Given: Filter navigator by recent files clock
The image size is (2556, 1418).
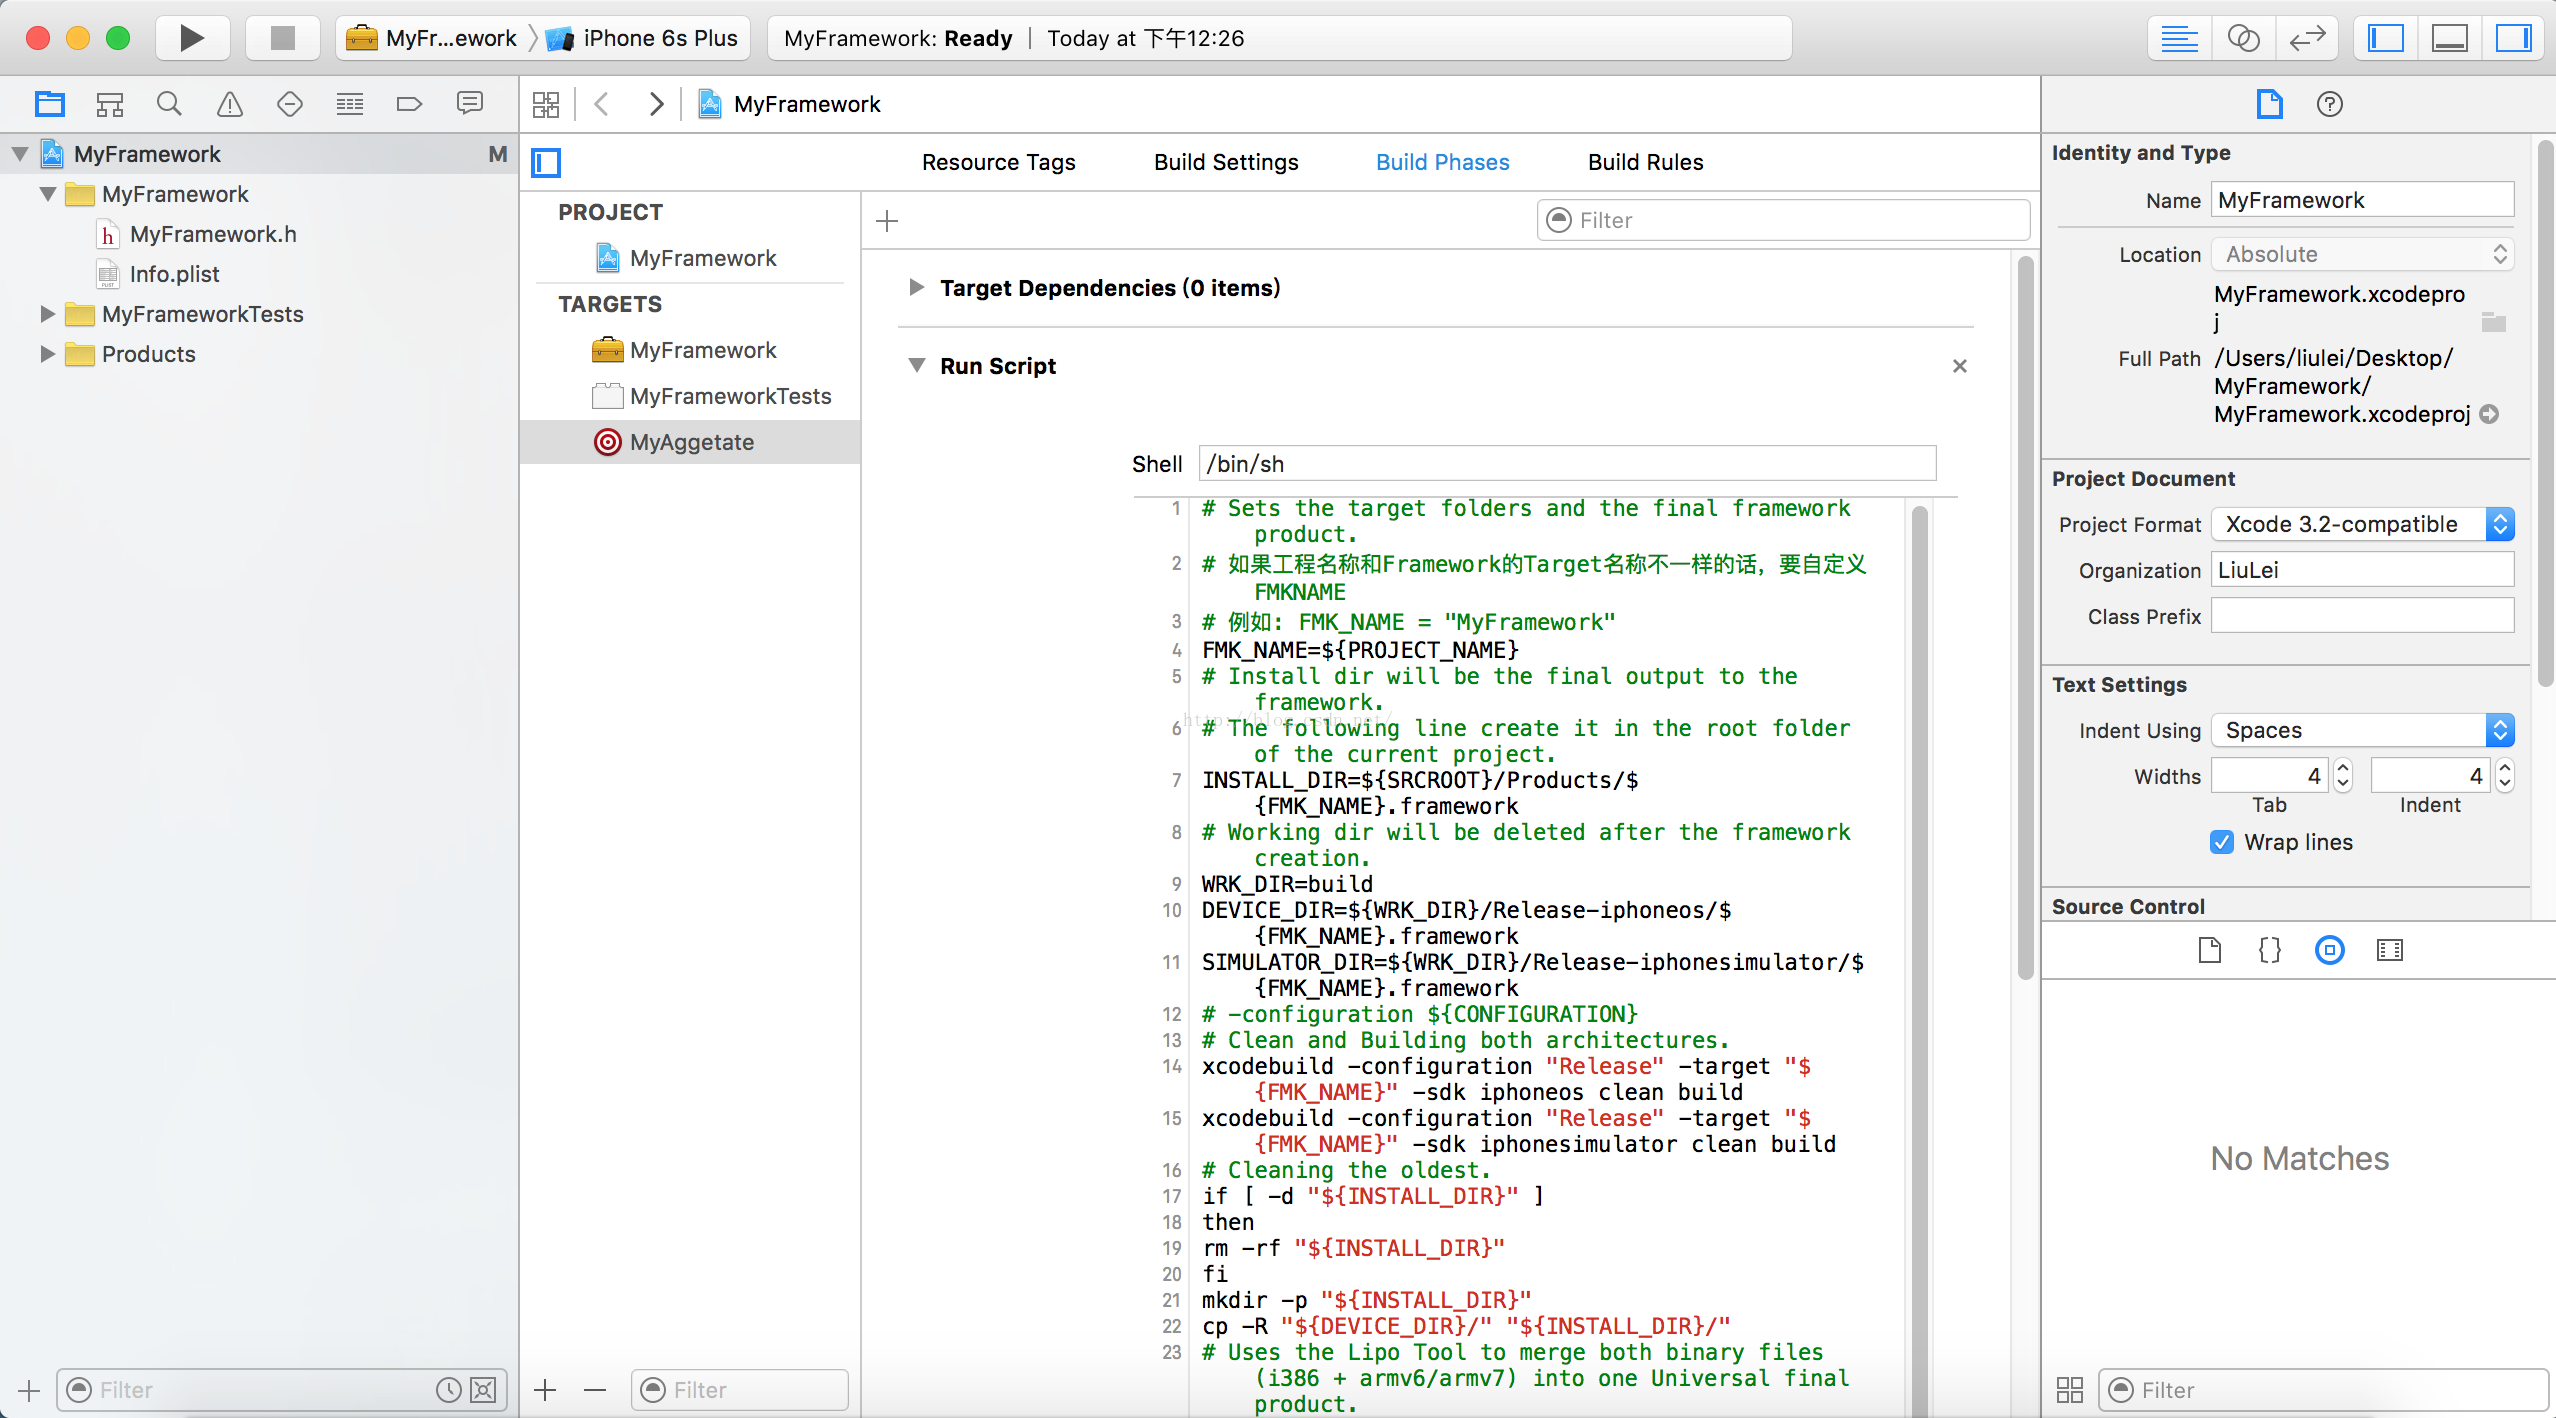Looking at the screenshot, I should tap(449, 1390).
